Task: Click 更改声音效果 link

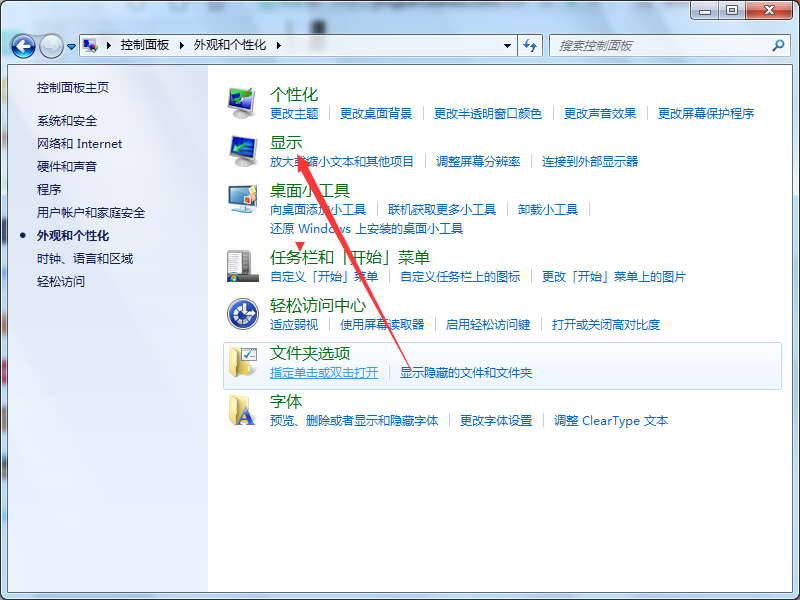Action: 600,113
